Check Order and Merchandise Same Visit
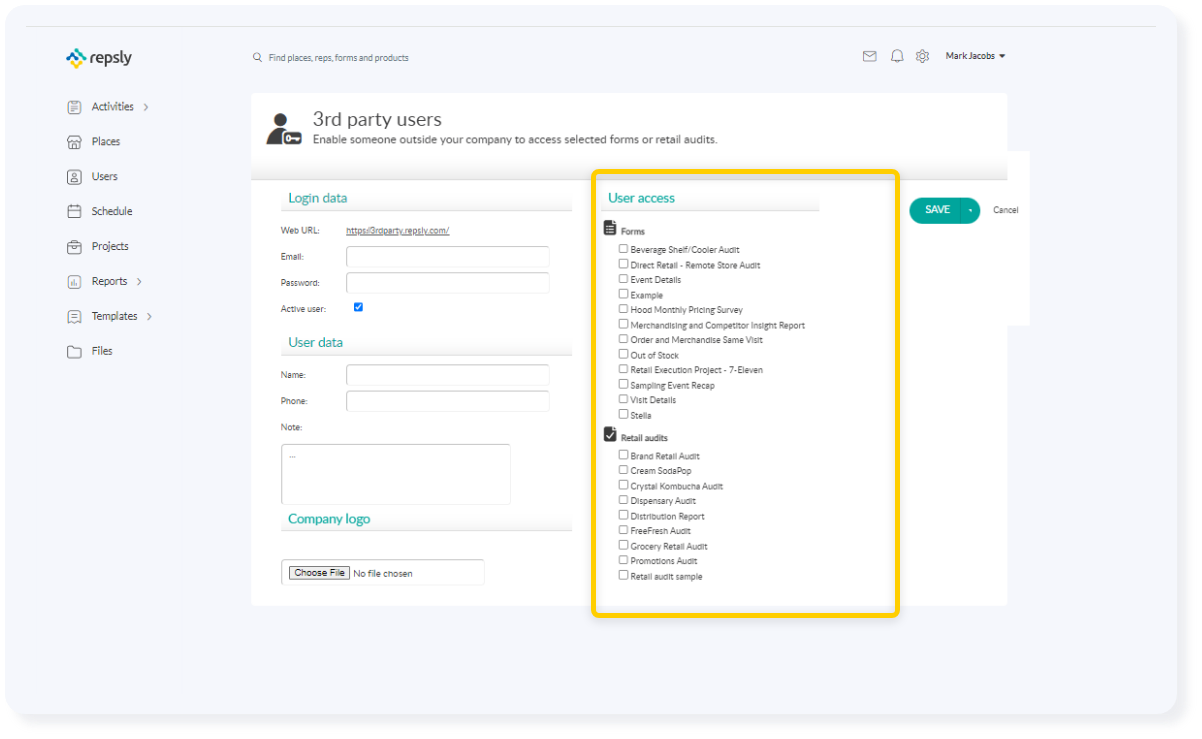Screen dimensions: 1202x739 point(624,339)
